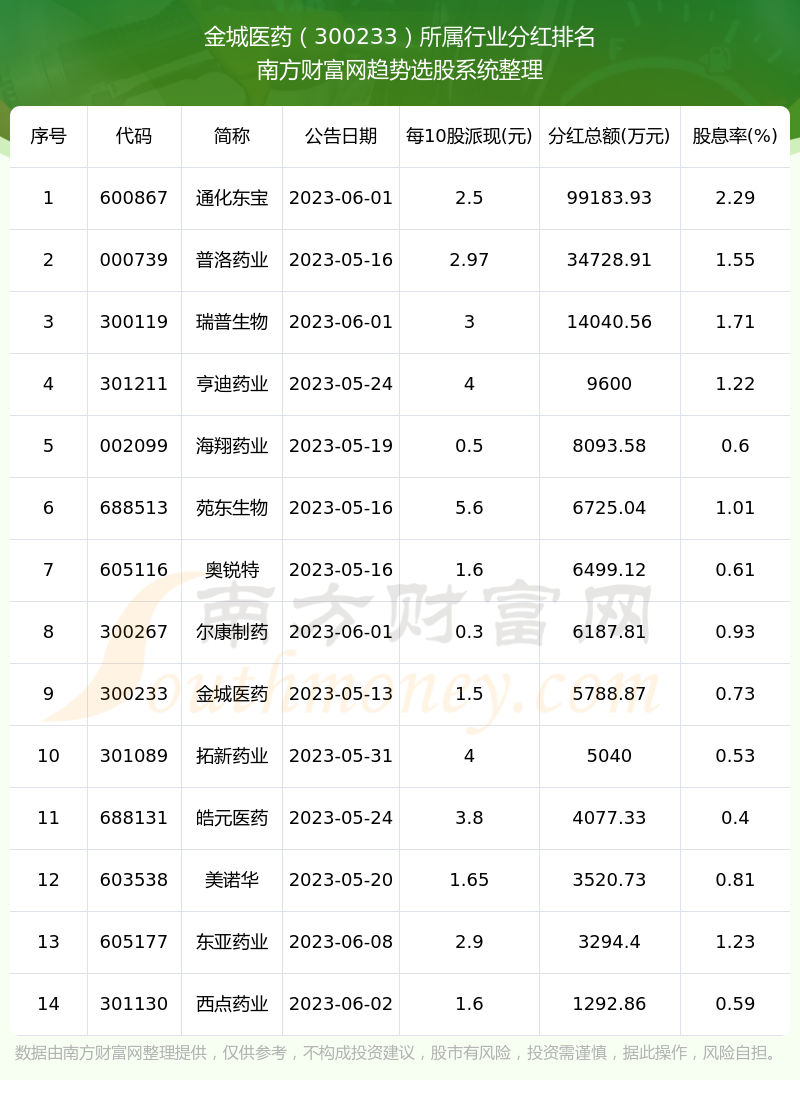Select the name 普洛药业
The height and width of the screenshot is (1102, 800).
point(232,260)
